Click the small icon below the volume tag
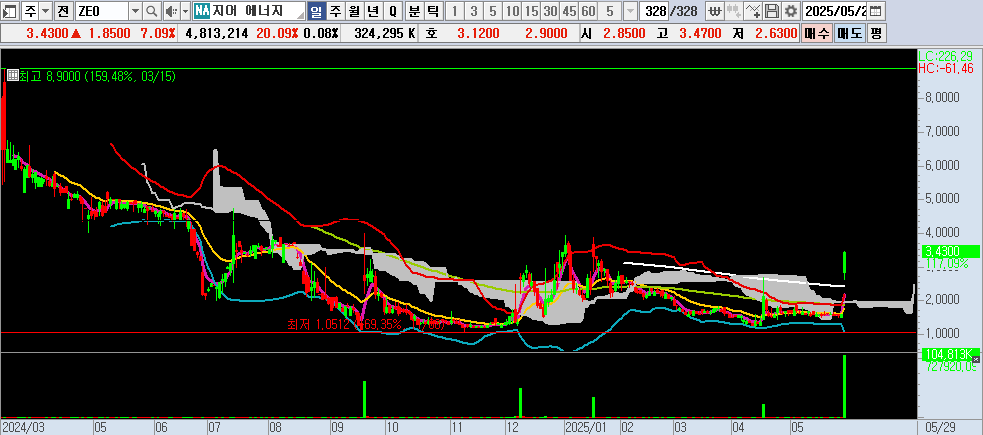The image size is (983, 435). pos(975,361)
